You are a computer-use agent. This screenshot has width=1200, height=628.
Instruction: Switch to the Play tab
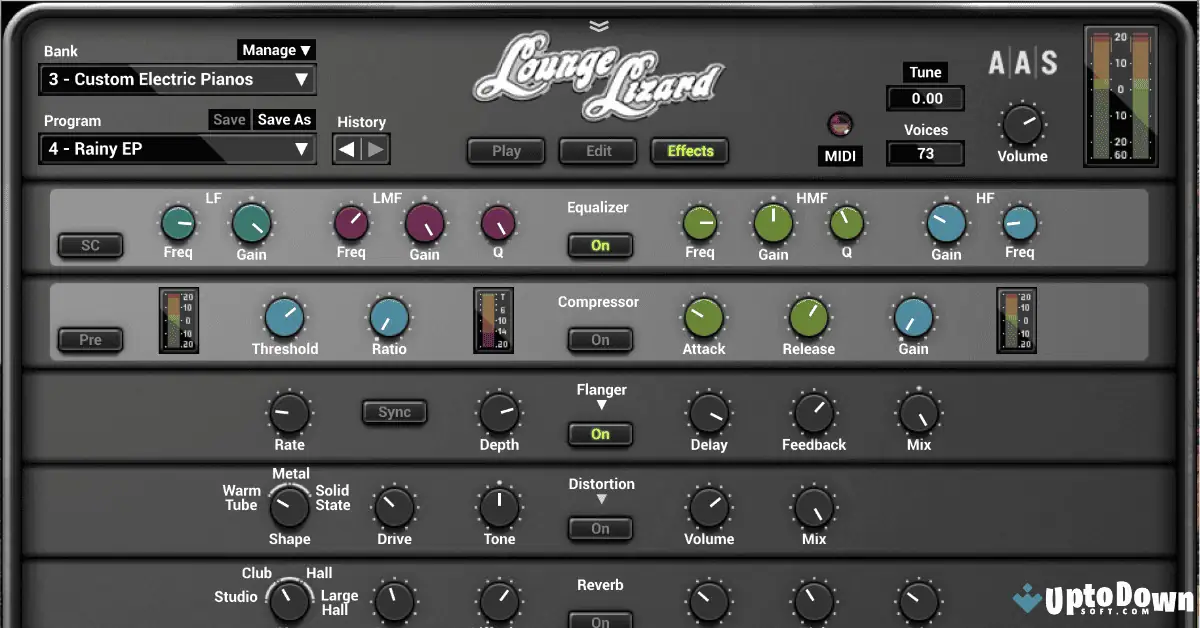(x=505, y=151)
